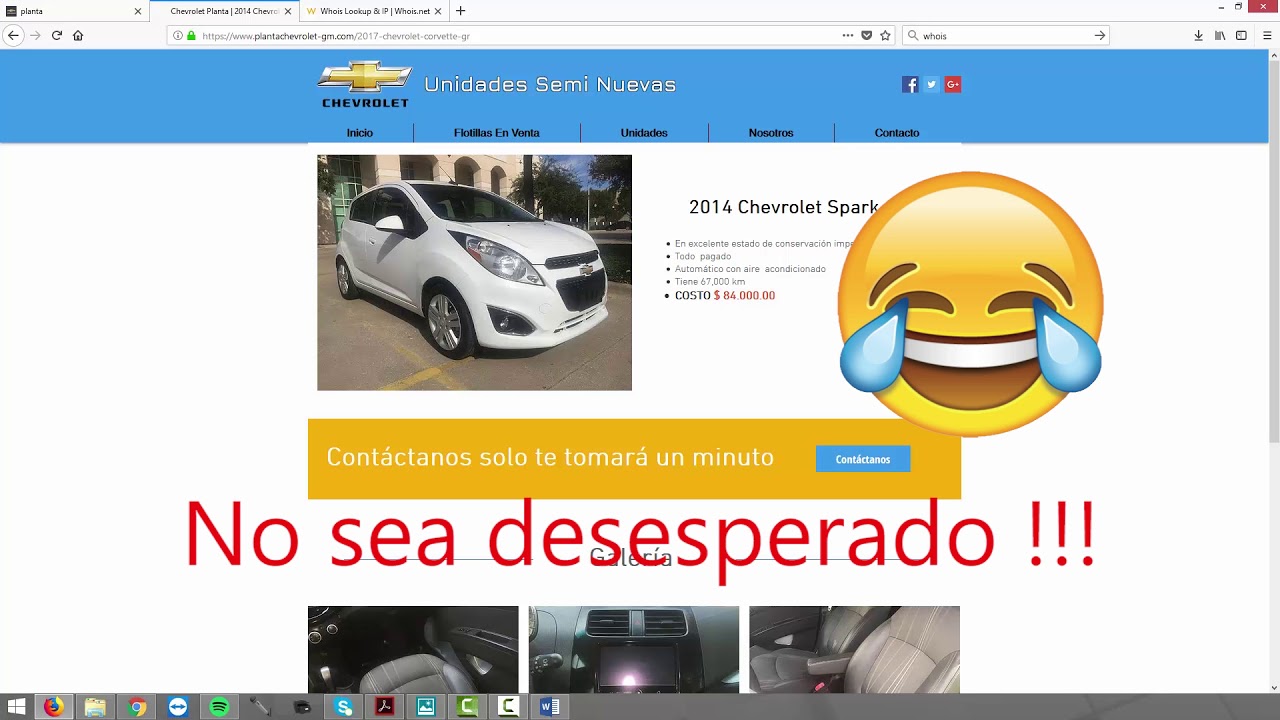This screenshot has height=720, width=1280.
Task: Open the Firefox Library icon
Action: 1220,35
